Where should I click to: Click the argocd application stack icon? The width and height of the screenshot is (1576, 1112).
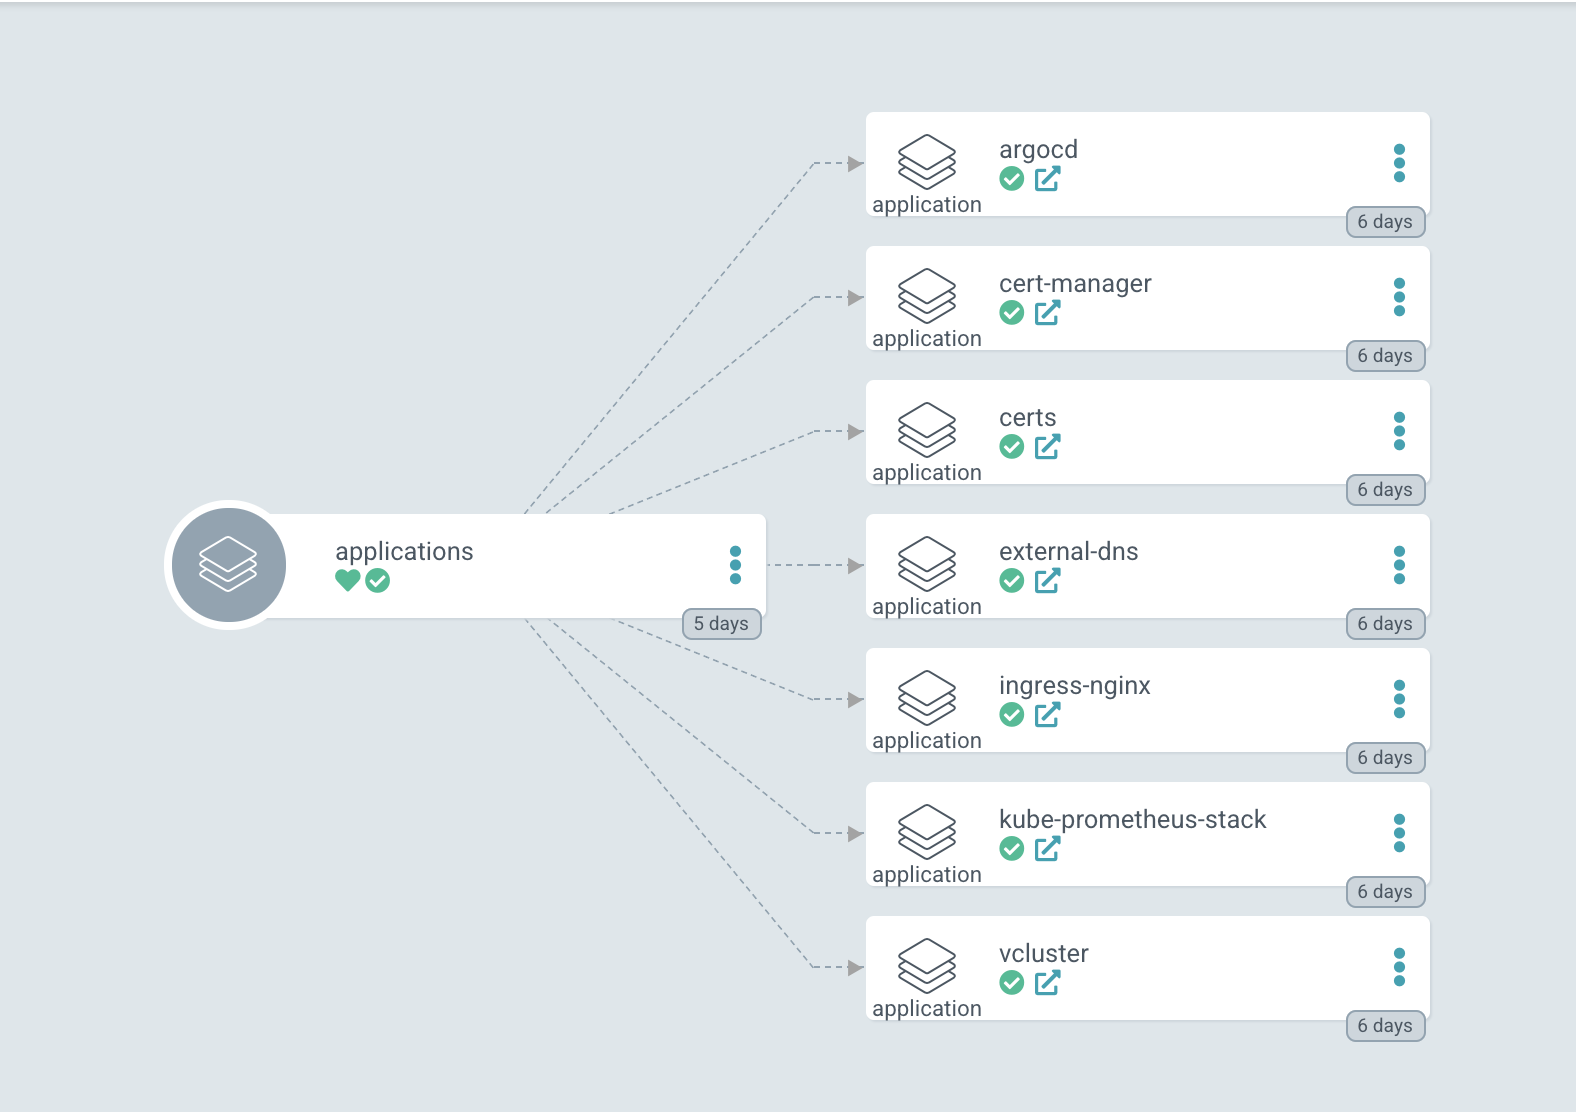(927, 162)
